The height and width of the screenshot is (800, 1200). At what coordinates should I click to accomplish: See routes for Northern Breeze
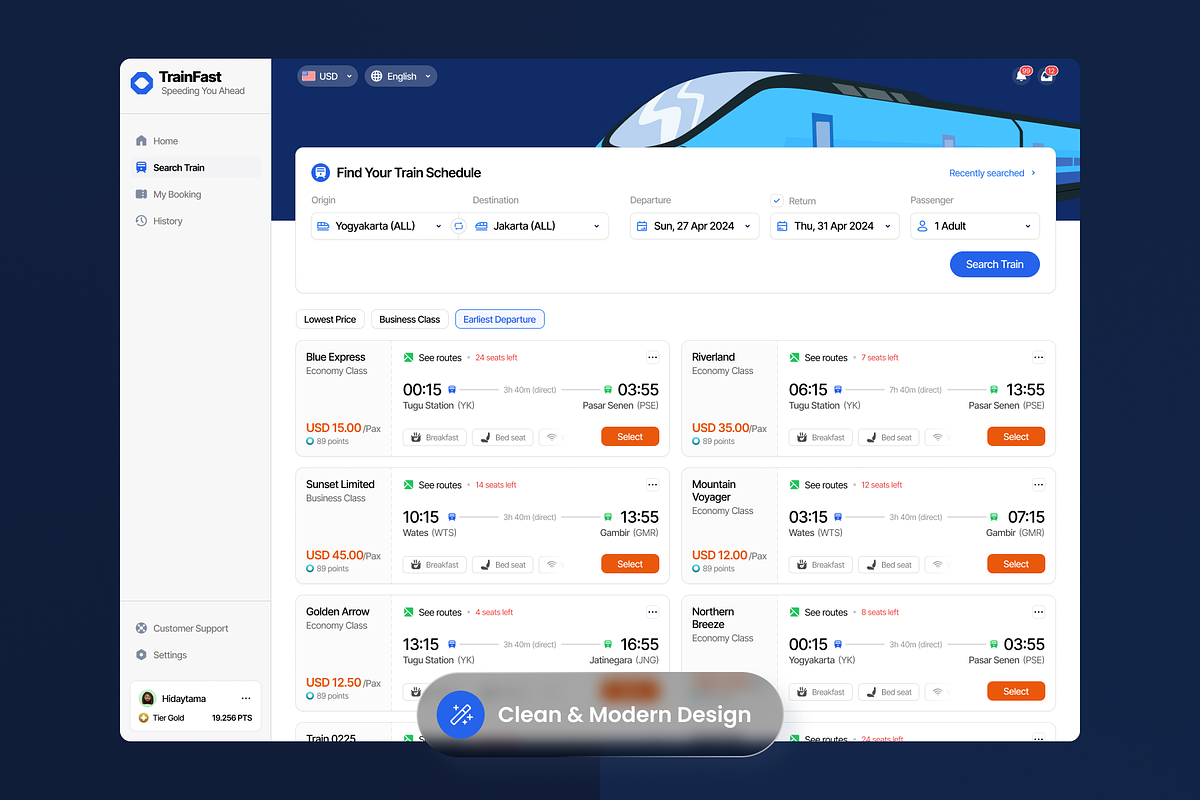[819, 612]
